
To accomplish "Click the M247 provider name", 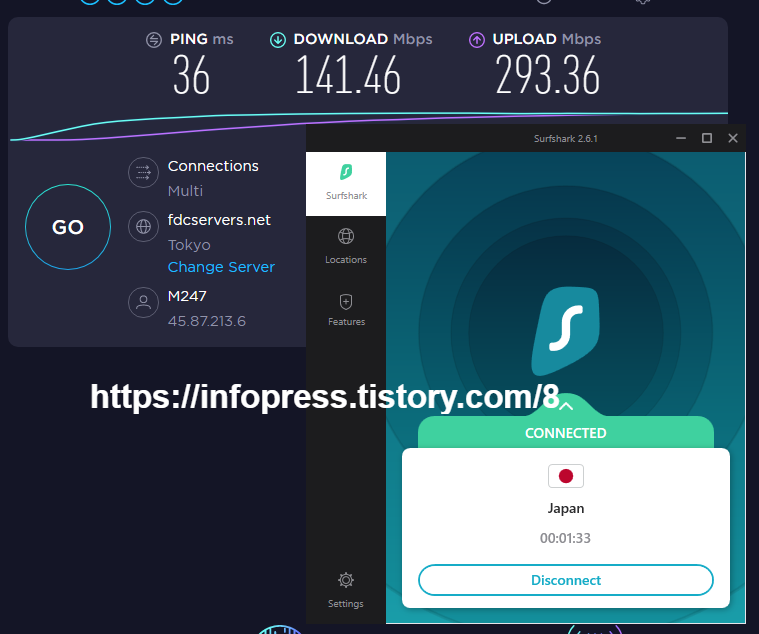I will tap(187, 296).
